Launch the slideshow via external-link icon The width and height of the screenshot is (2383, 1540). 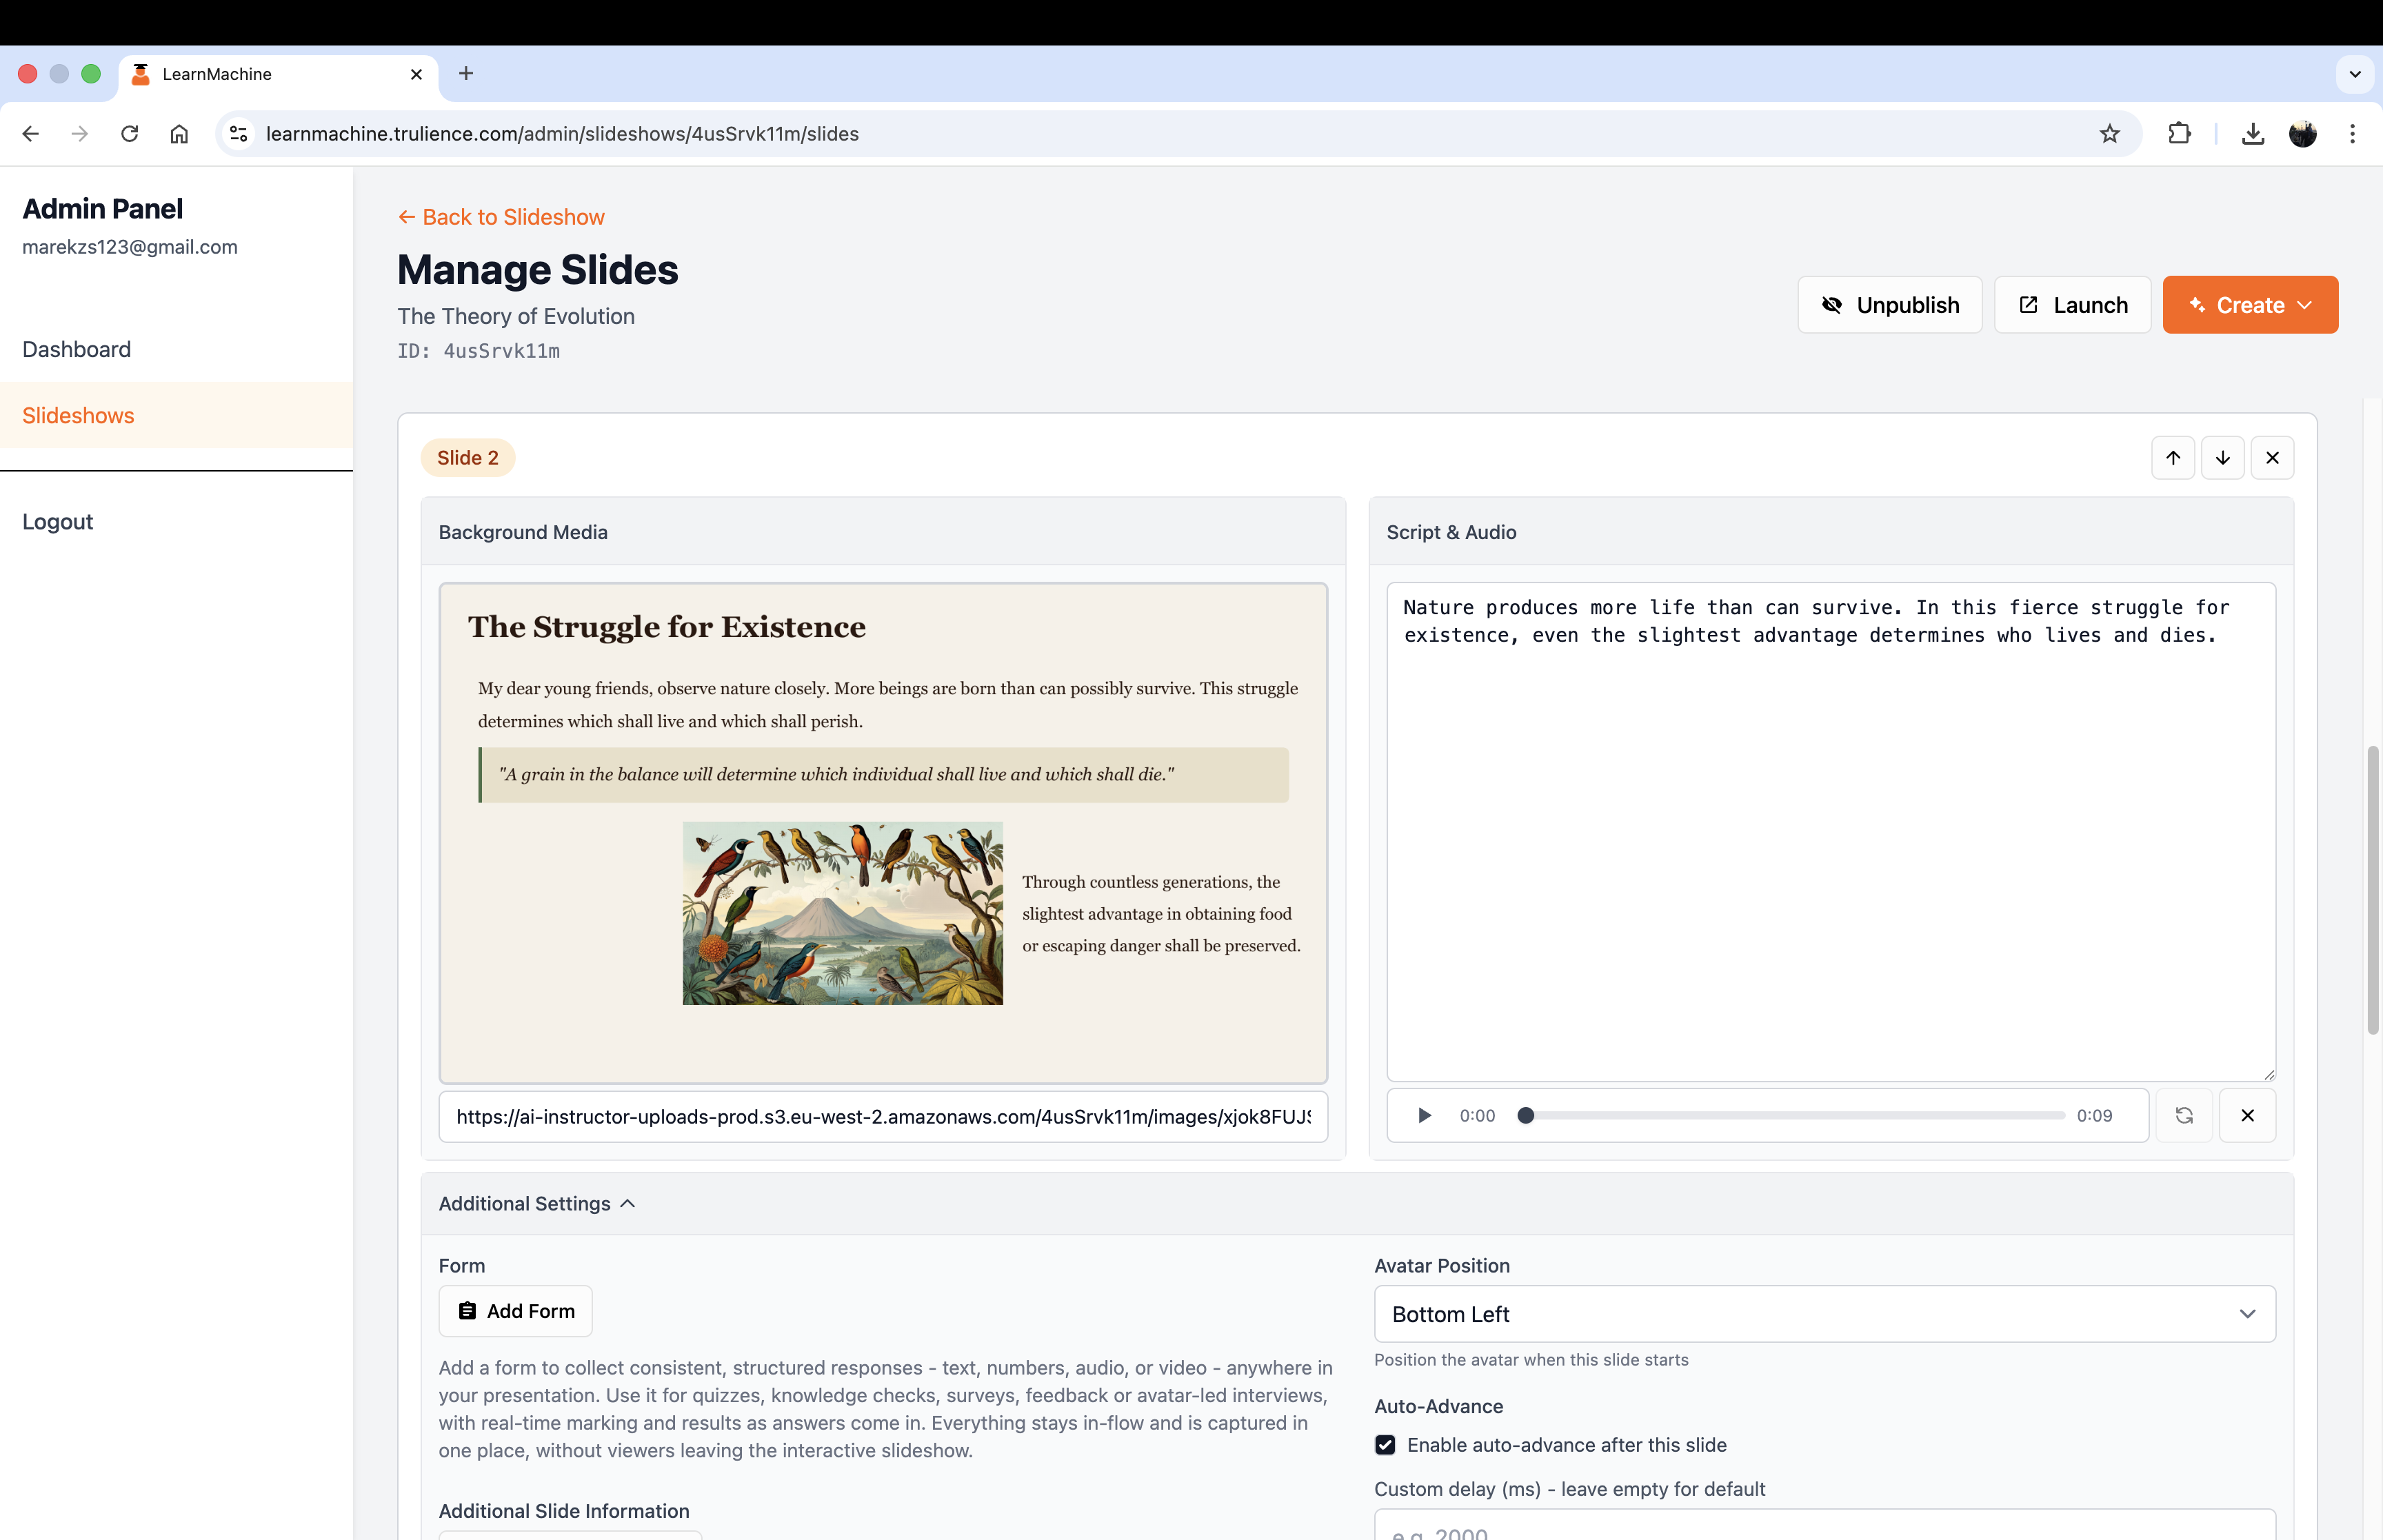pyautogui.click(x=2071, y=305)
